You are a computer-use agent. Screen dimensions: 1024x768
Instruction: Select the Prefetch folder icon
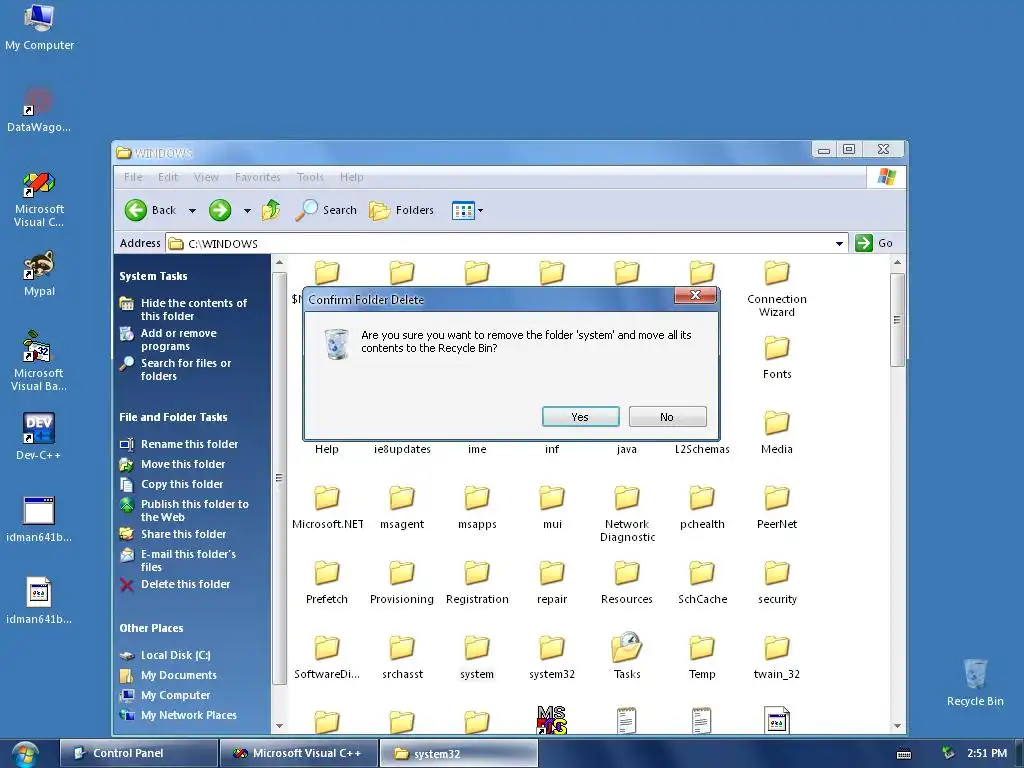point(327,573)
